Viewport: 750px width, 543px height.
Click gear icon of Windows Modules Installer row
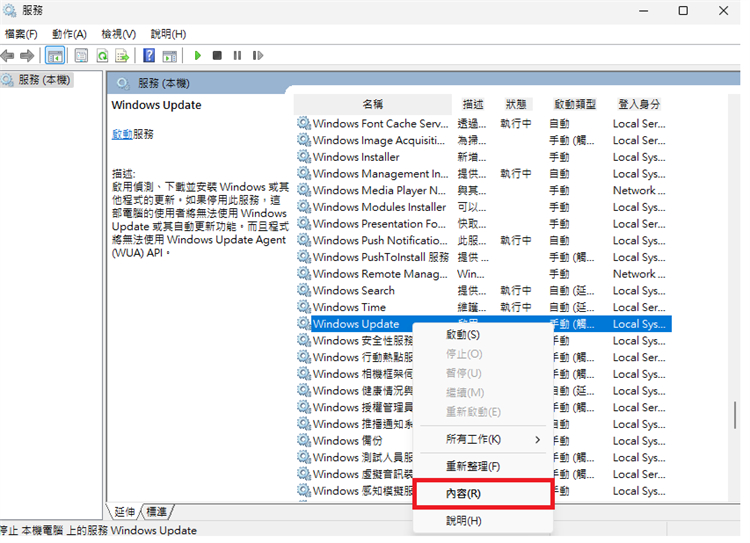coord(303,208)
